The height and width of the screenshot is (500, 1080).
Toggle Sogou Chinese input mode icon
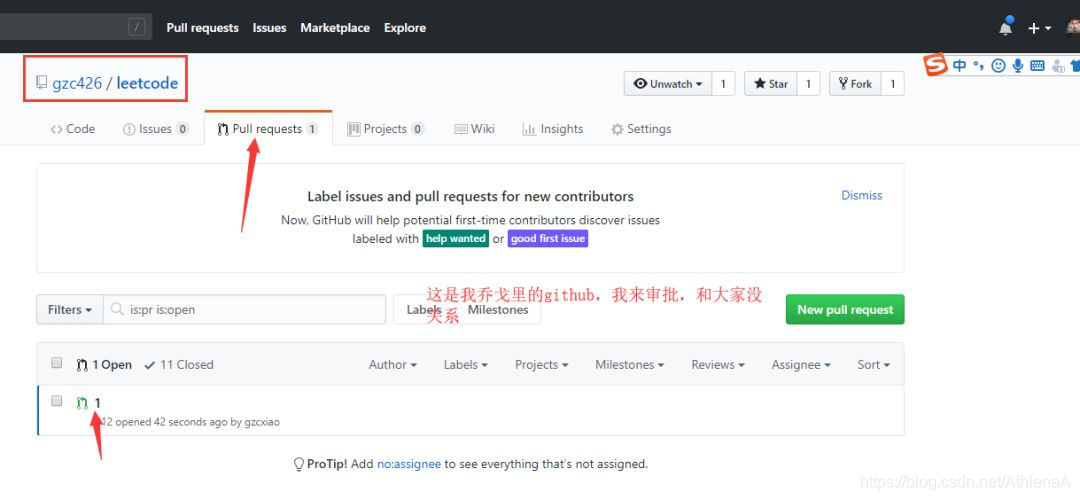tap(959, 65)
